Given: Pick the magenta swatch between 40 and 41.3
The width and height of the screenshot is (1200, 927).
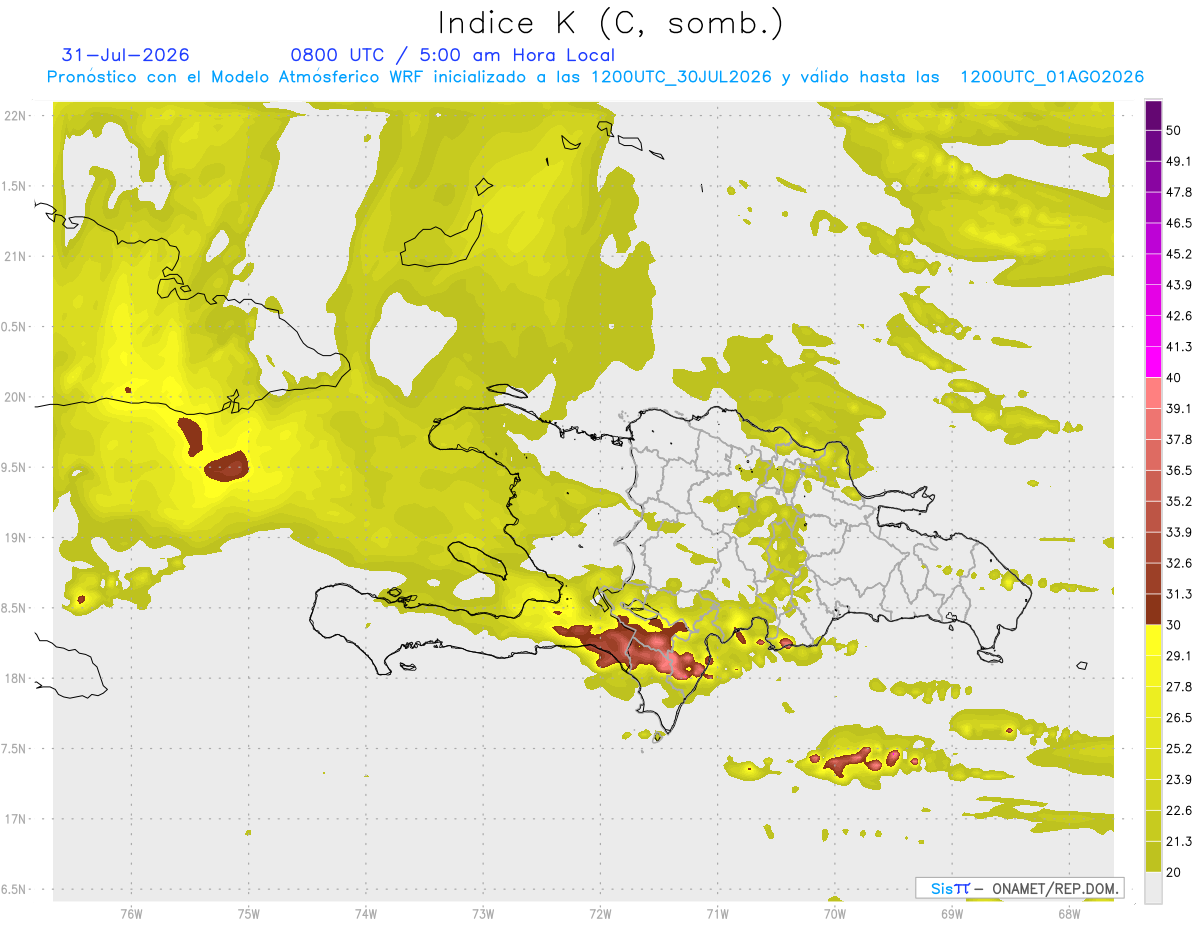Looking at the screenshot, I should tap(1153, 362).
